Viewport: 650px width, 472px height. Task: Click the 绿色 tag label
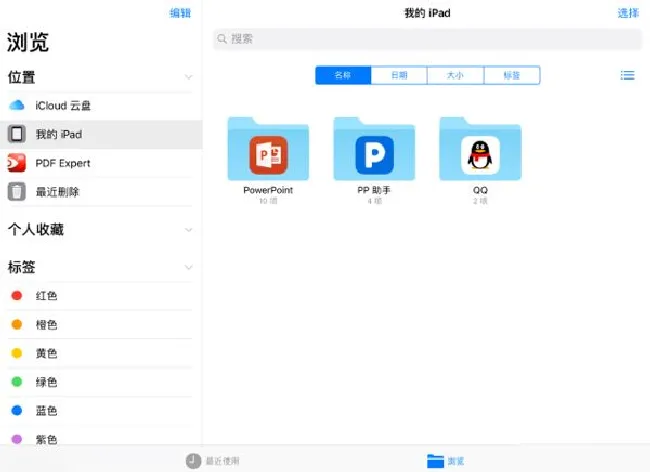point(46,382)
